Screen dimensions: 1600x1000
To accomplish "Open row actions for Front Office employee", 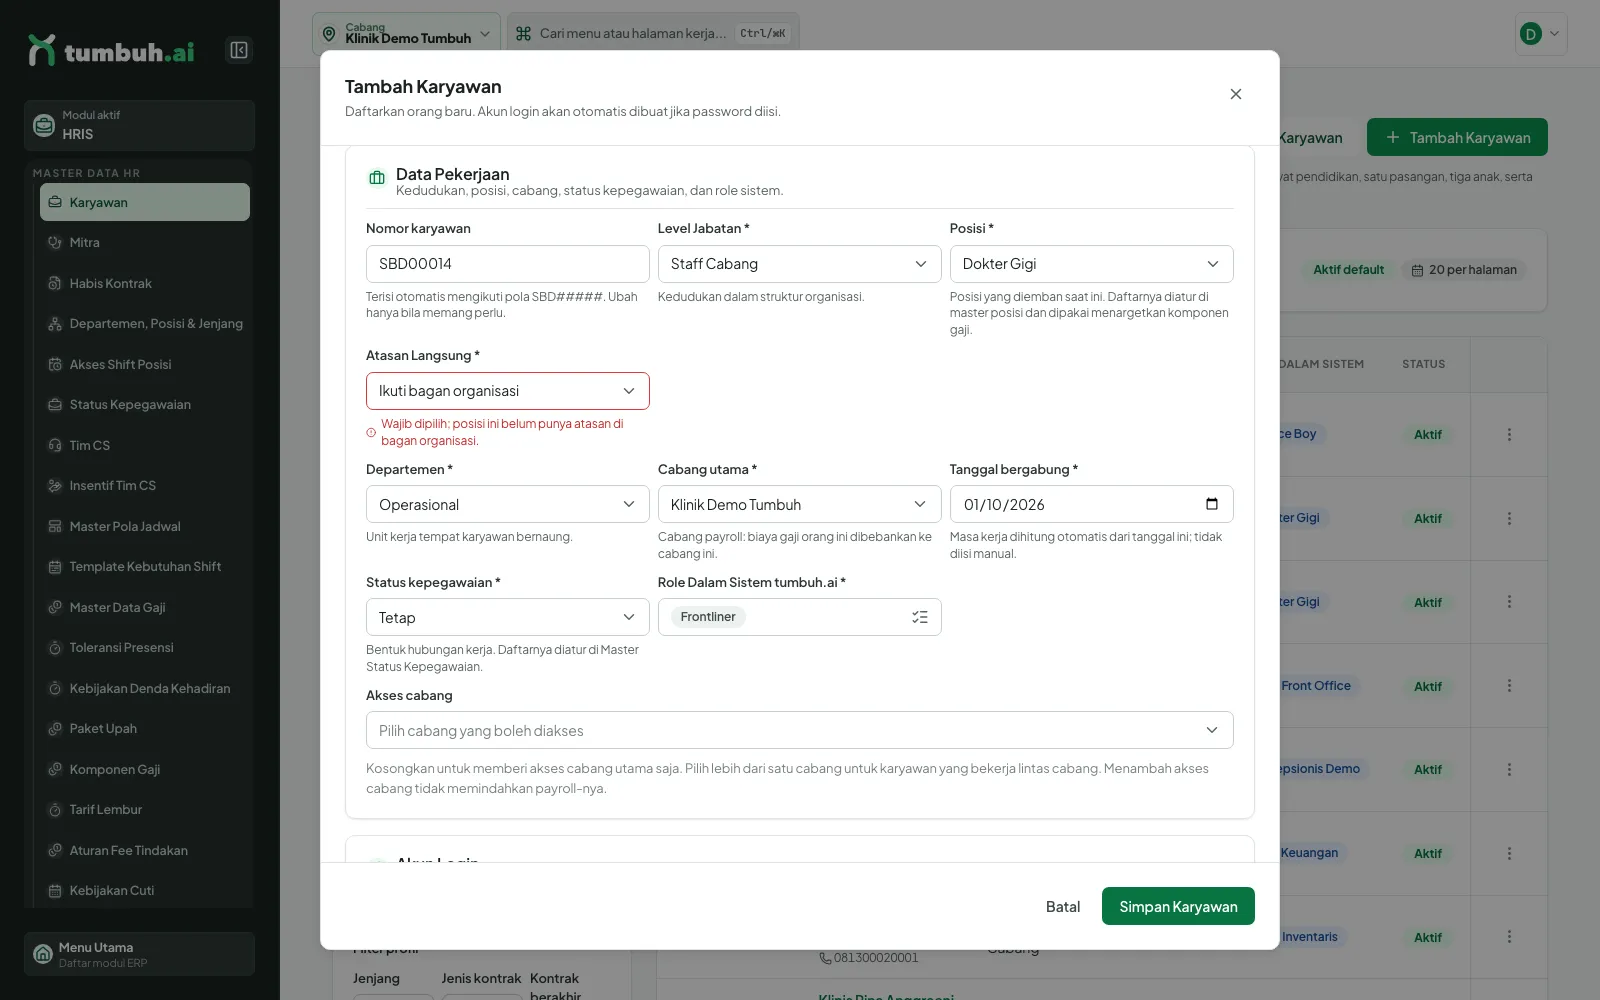I will (x=1509, y=686).
